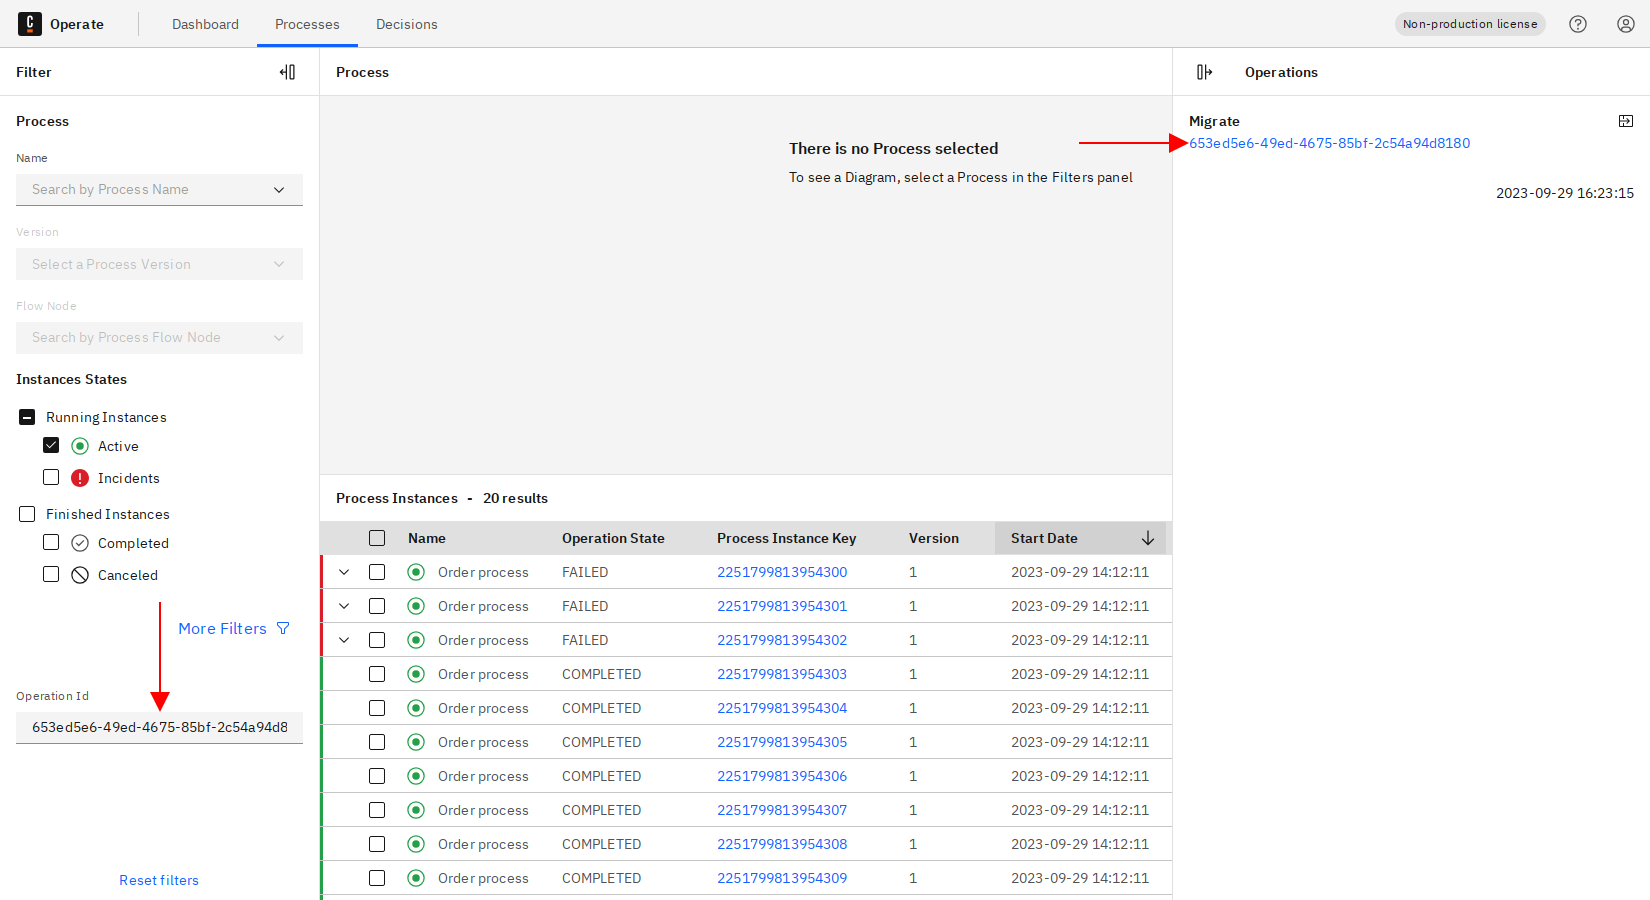Viewport: 1650px width, 900px height.
Task: Enable the Incidents checkbox
Action: [x=51, y=478]
